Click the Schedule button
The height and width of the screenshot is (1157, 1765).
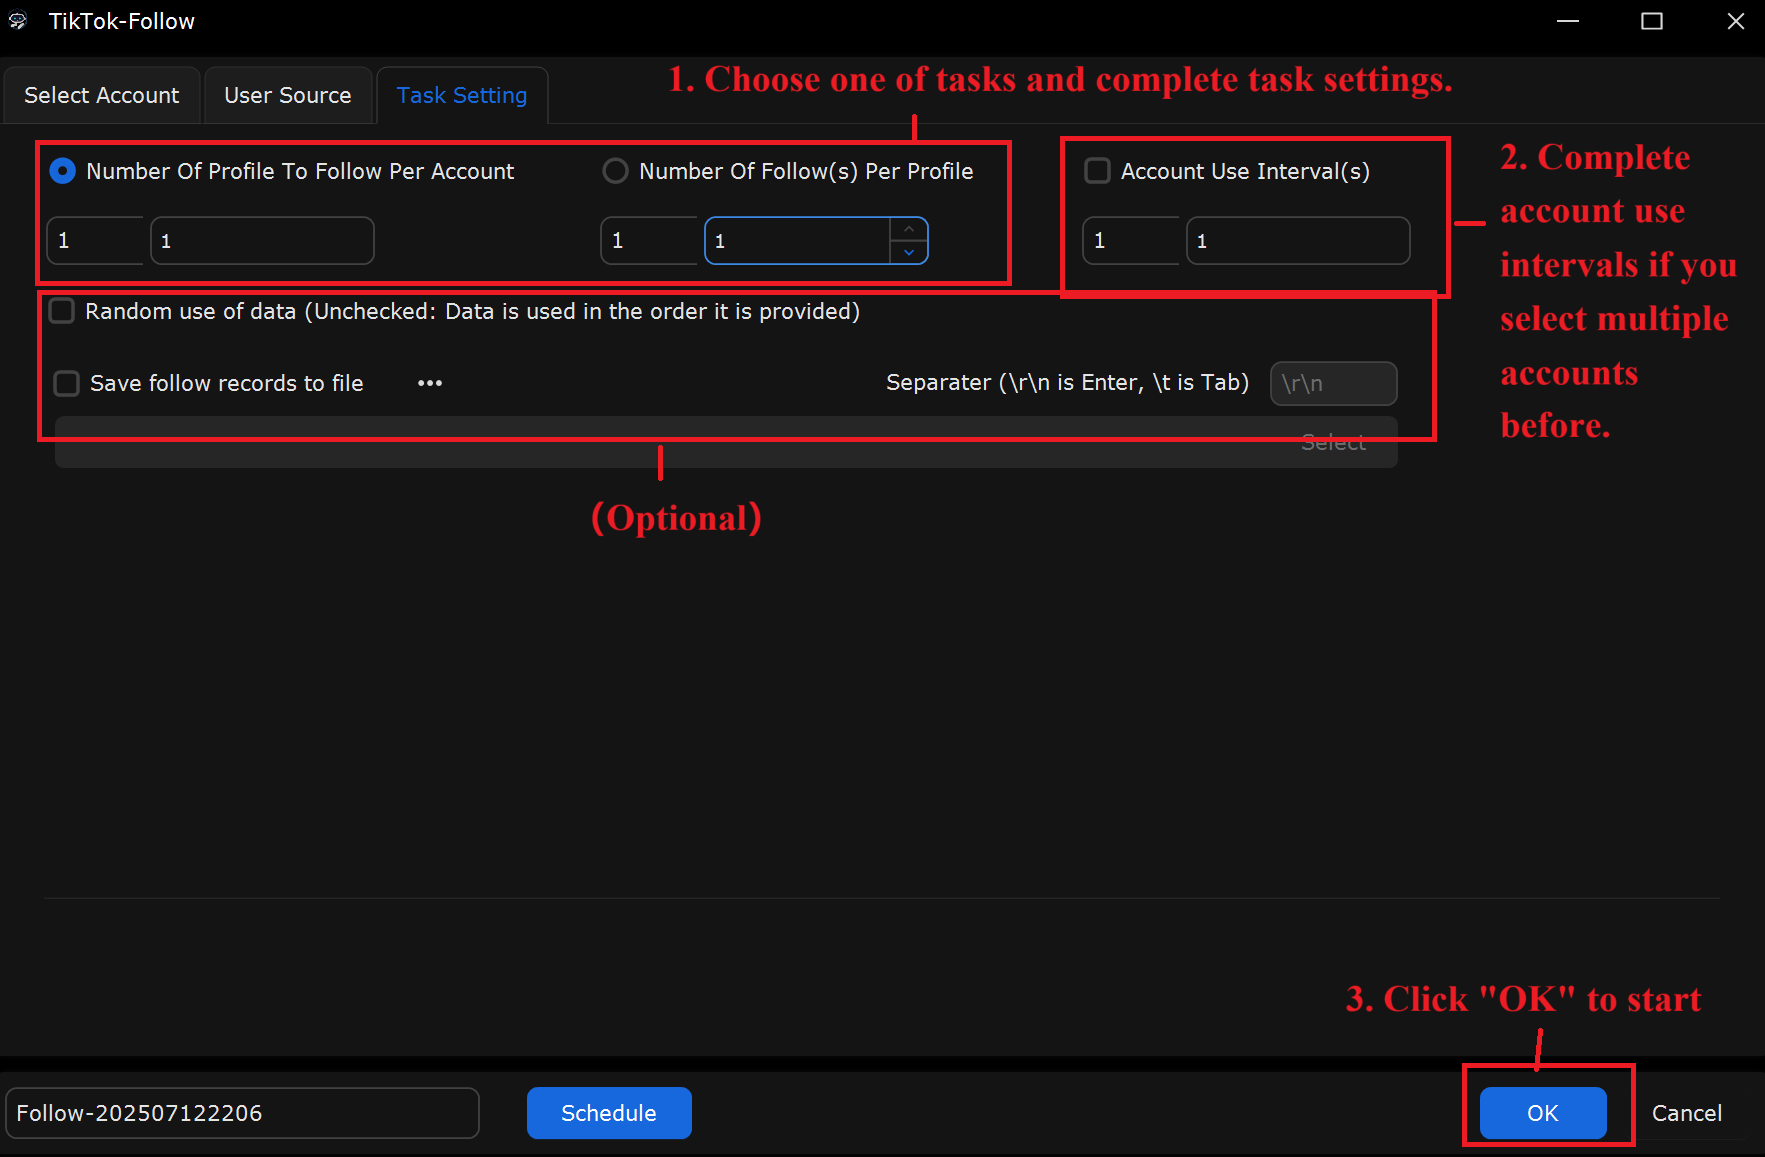point(609,1113)
